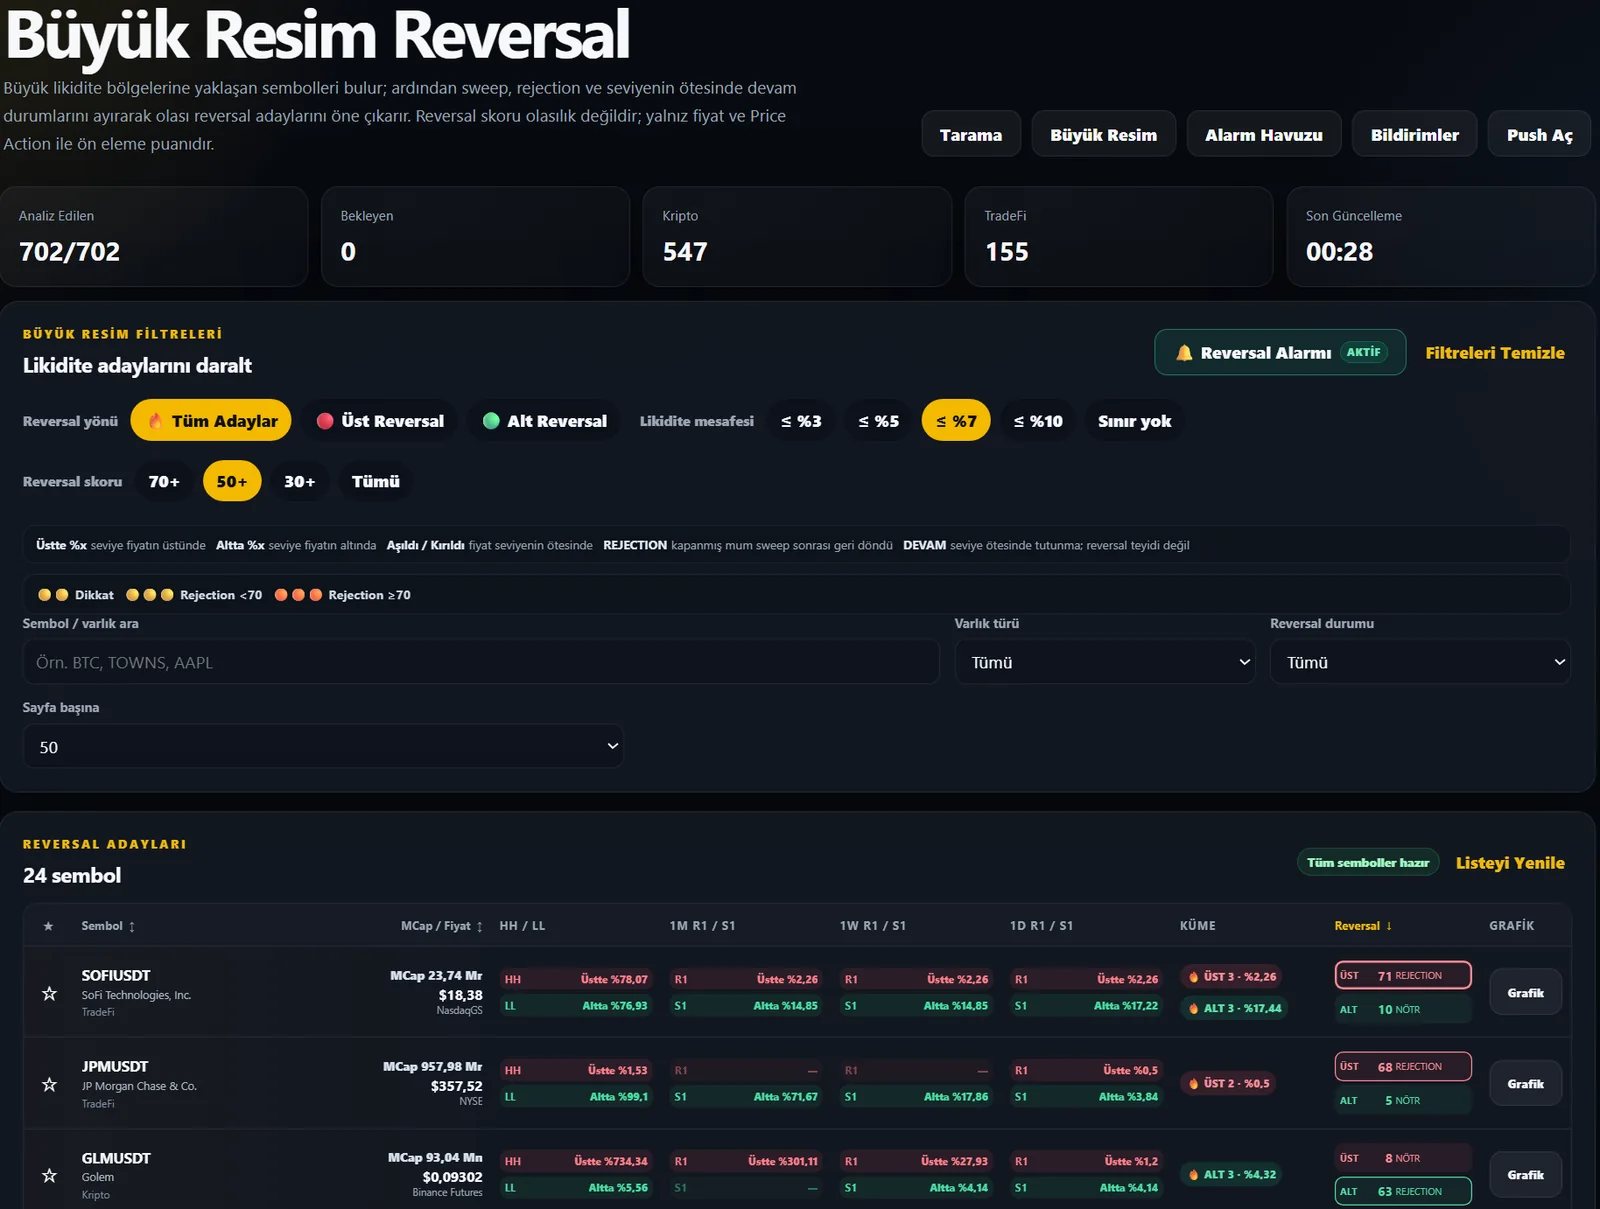
Task: Open Grafik for GLMUSDT
Action: pyautogui.click(x=1526, y=1175)
